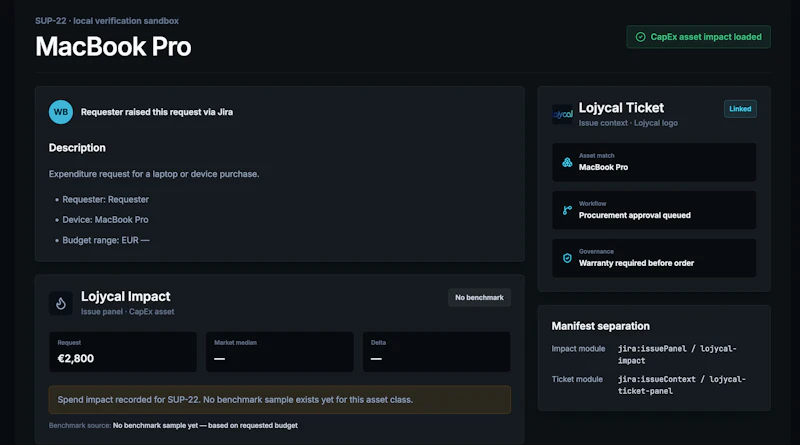Click 'Issue panel · CapEx asset' subtitle
Screen dimensions: 800x445
[x=128, y=312]
